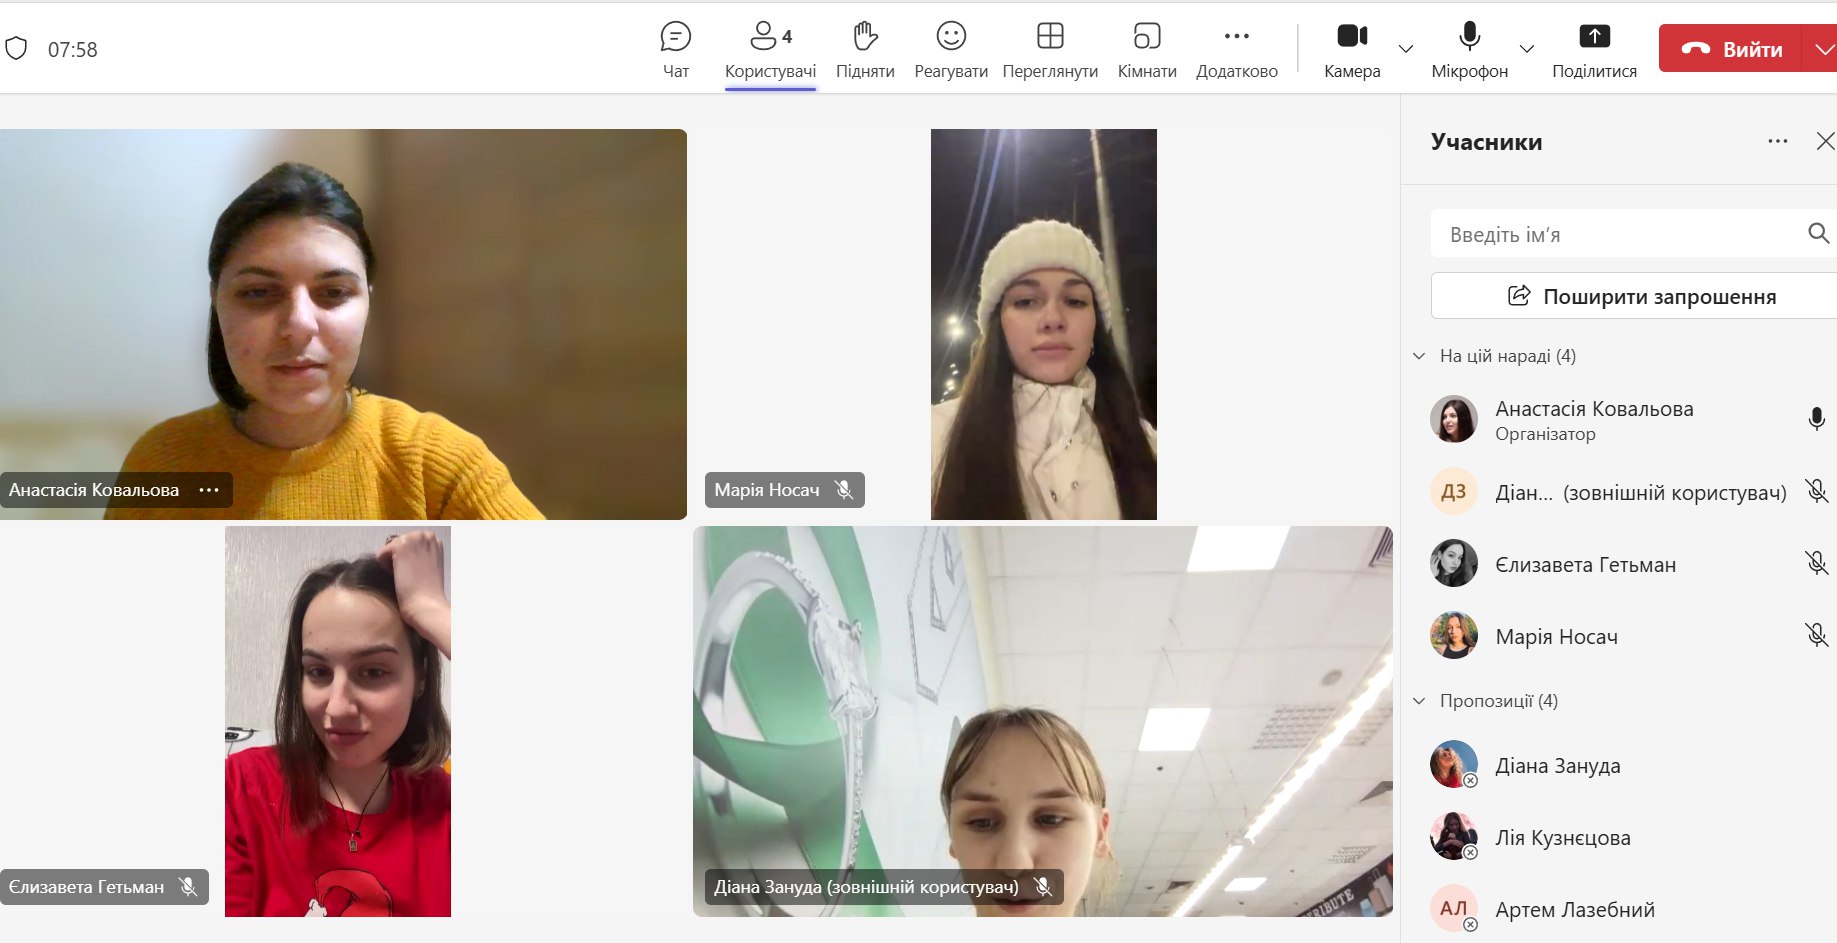1837x943 pixels.
Task: Toggle the Camera on or off
Action: (x=1352, y=38)
